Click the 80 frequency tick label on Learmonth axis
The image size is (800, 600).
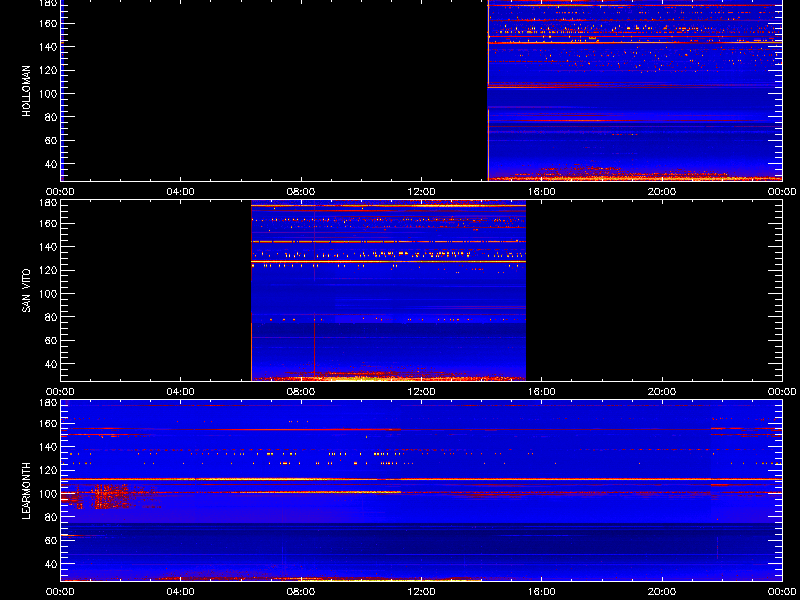tap(52, 517)
